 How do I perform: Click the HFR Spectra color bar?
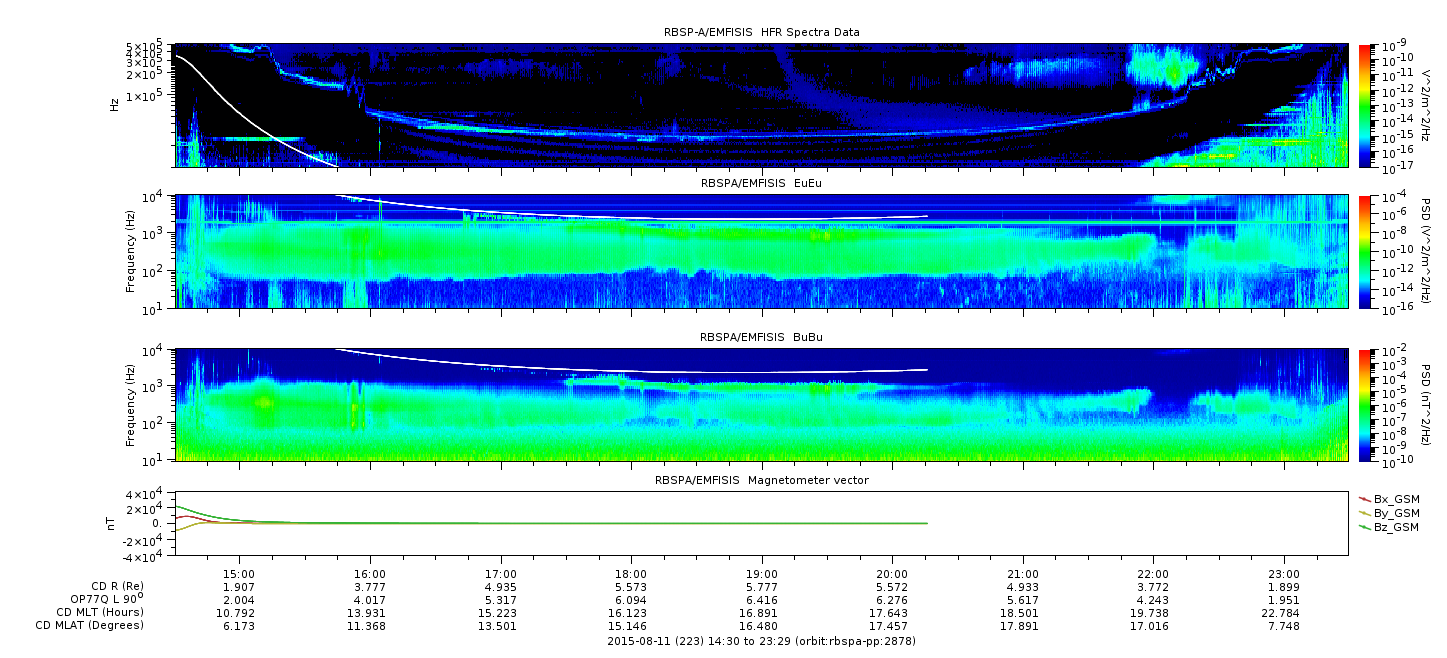pos(1365,105)
